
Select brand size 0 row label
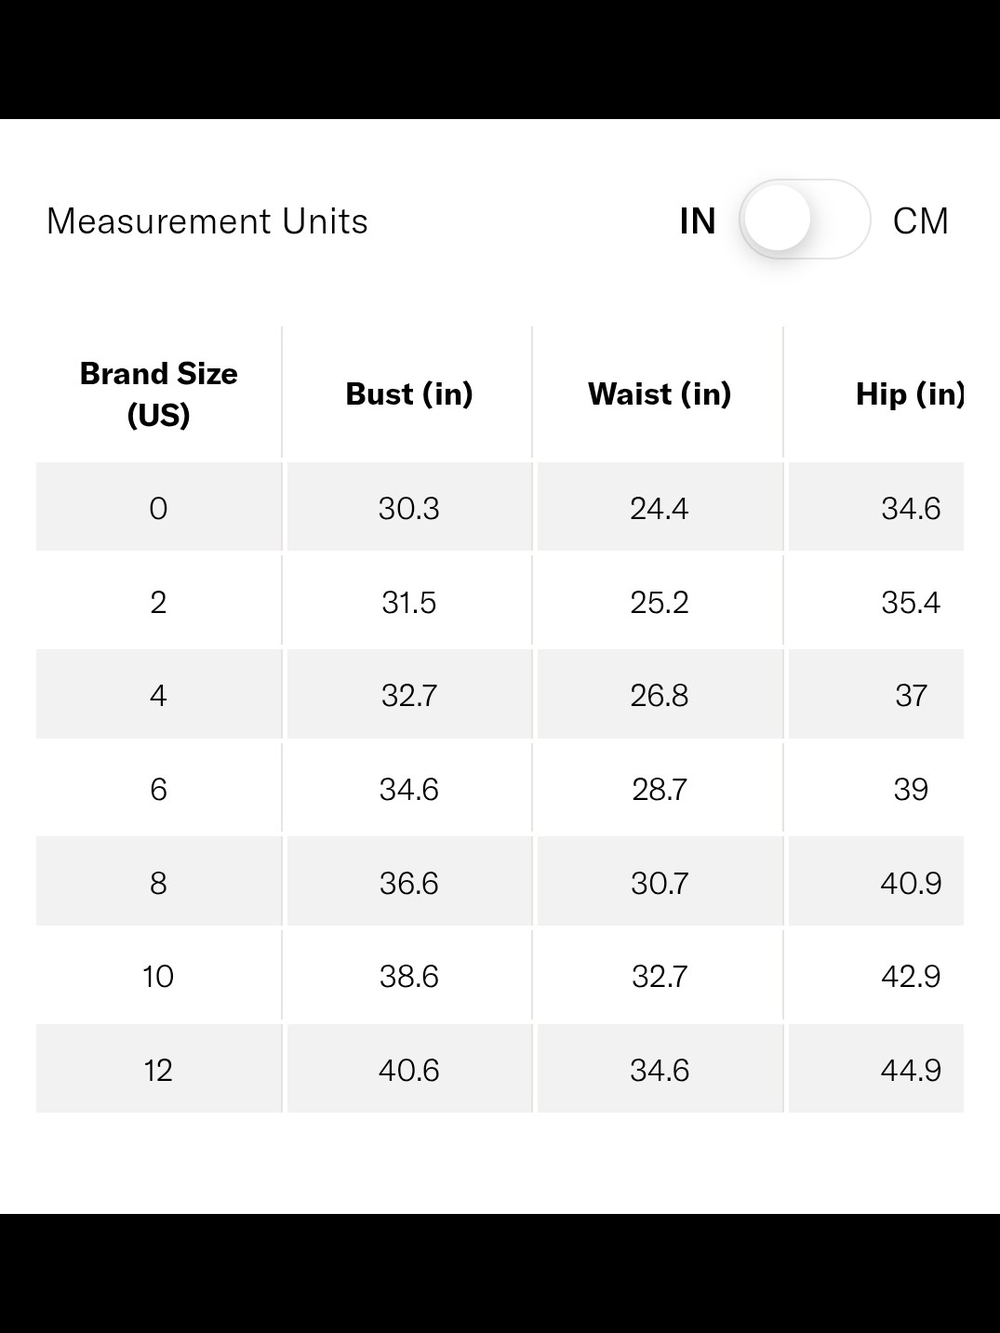(158, 508)
